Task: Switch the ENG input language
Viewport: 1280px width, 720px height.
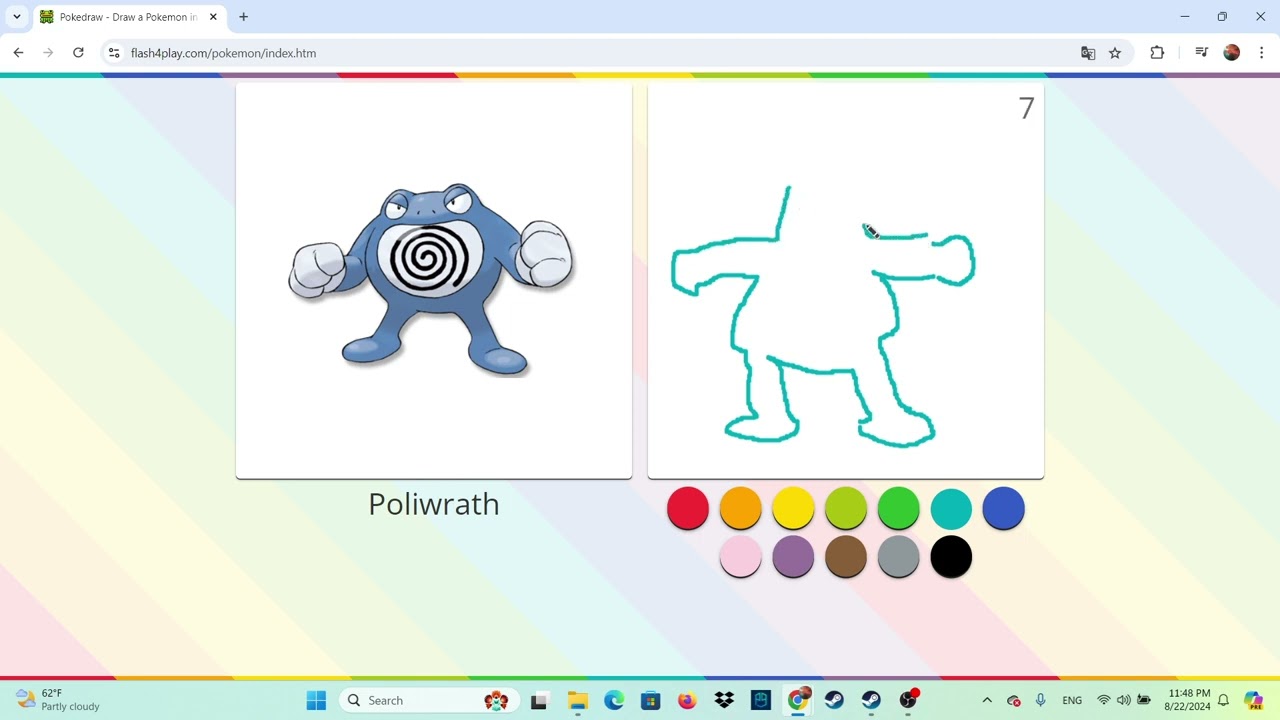Action: [x=1072, y=700]
